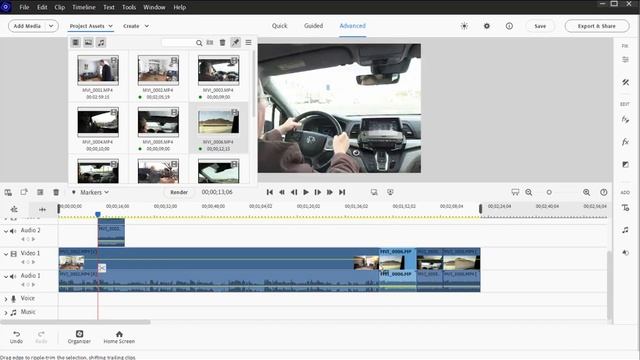Toggle Audio 2 keyframe diamond

click(28, 239)
